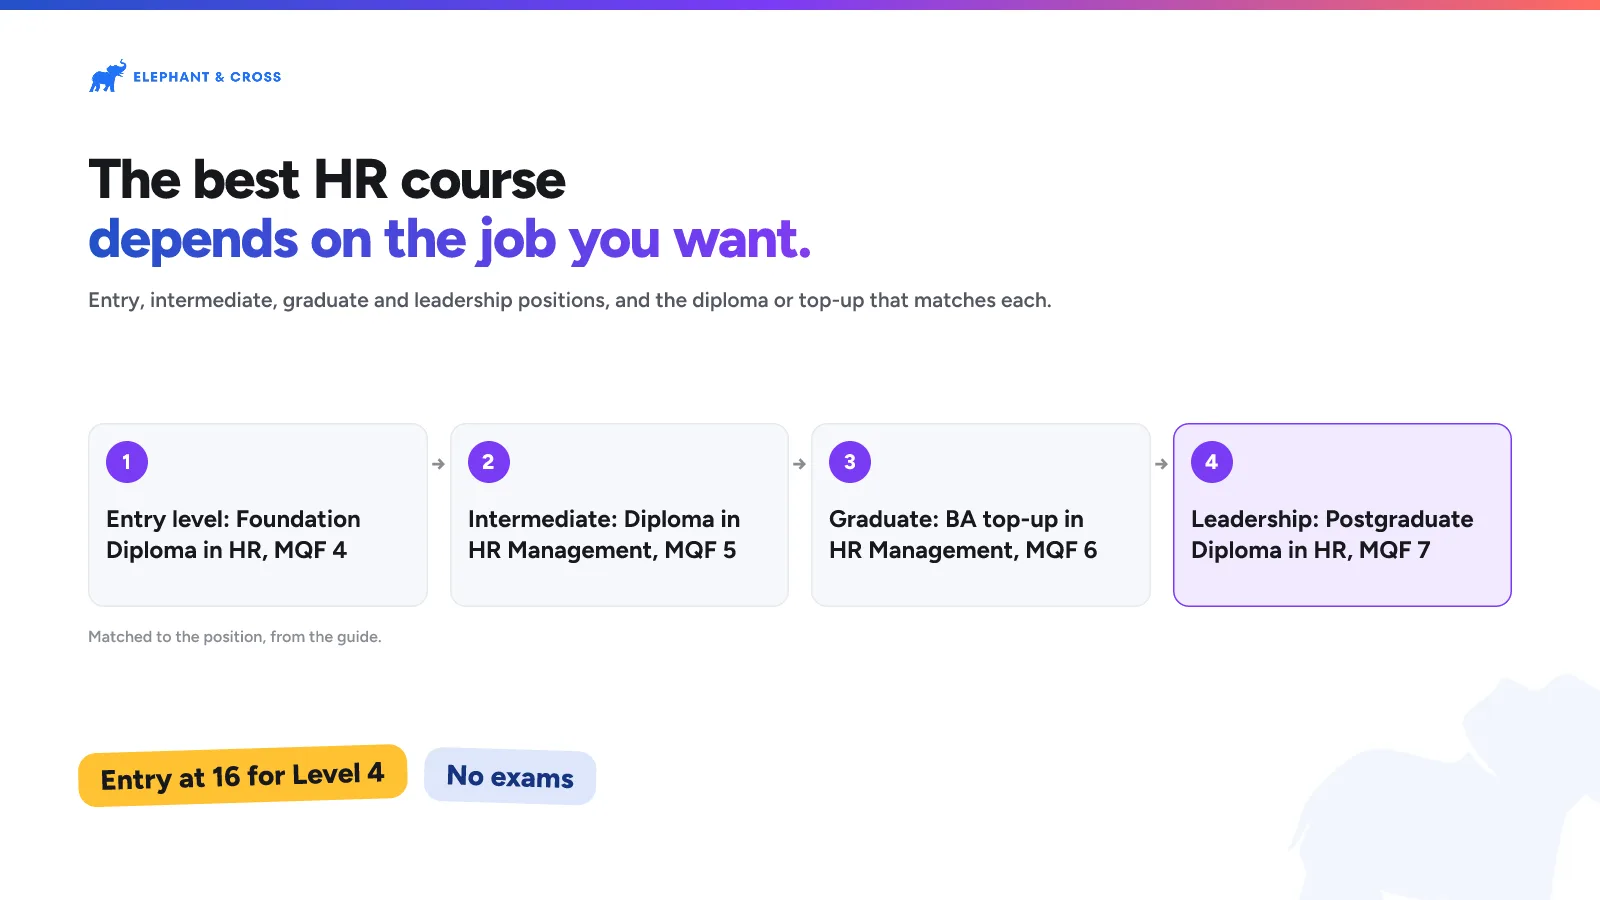This screenshot has width=1600, height=900.
Task: Click the step 2 number badge
Action: [x=489, y=462]
